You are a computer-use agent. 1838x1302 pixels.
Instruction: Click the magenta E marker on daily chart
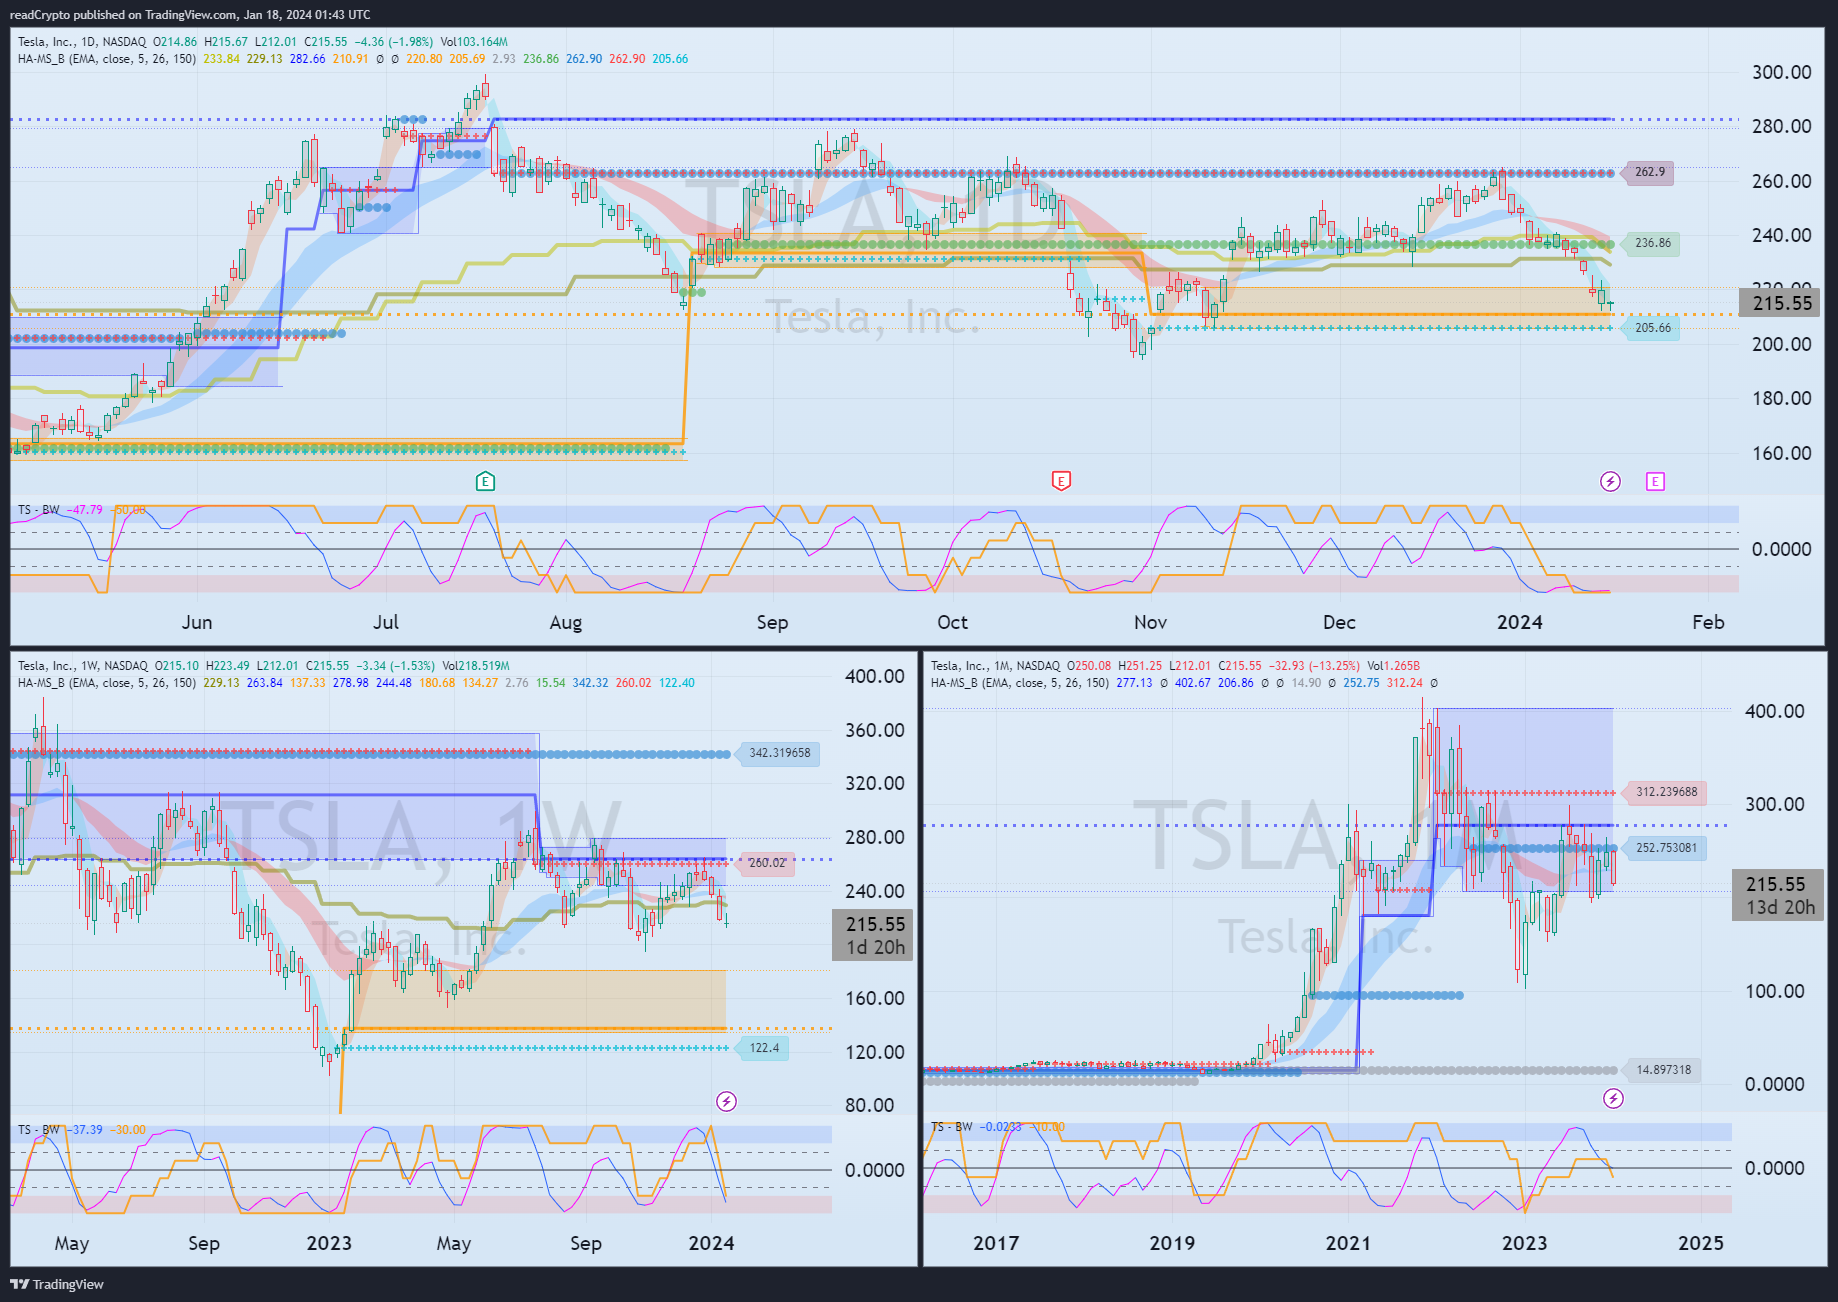(x=1655, y=482)
